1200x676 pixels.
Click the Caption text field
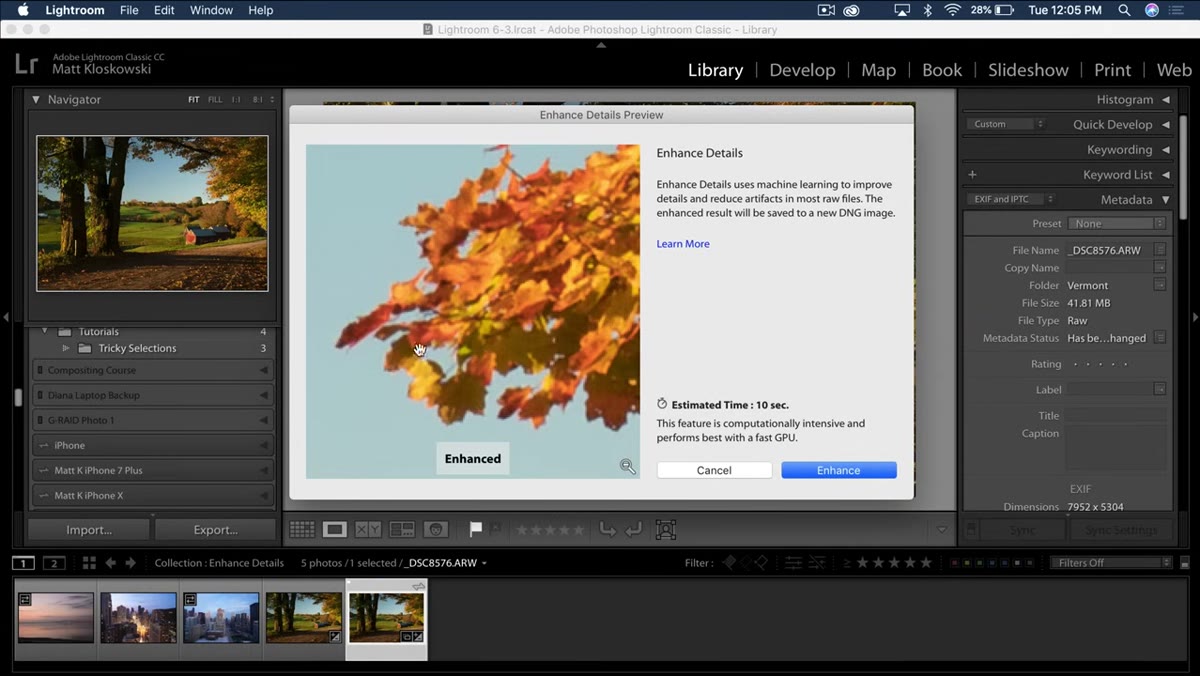click(x=1116, y=448)
